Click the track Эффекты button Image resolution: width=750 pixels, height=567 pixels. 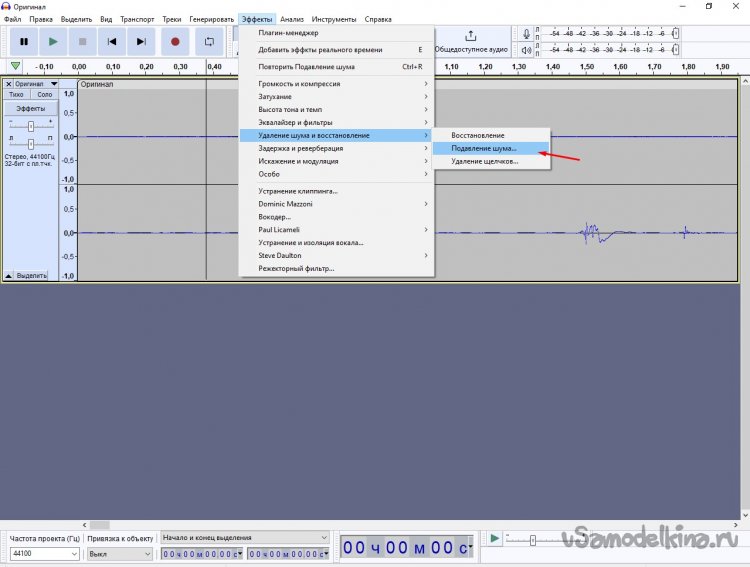click(x=31, y=107)
